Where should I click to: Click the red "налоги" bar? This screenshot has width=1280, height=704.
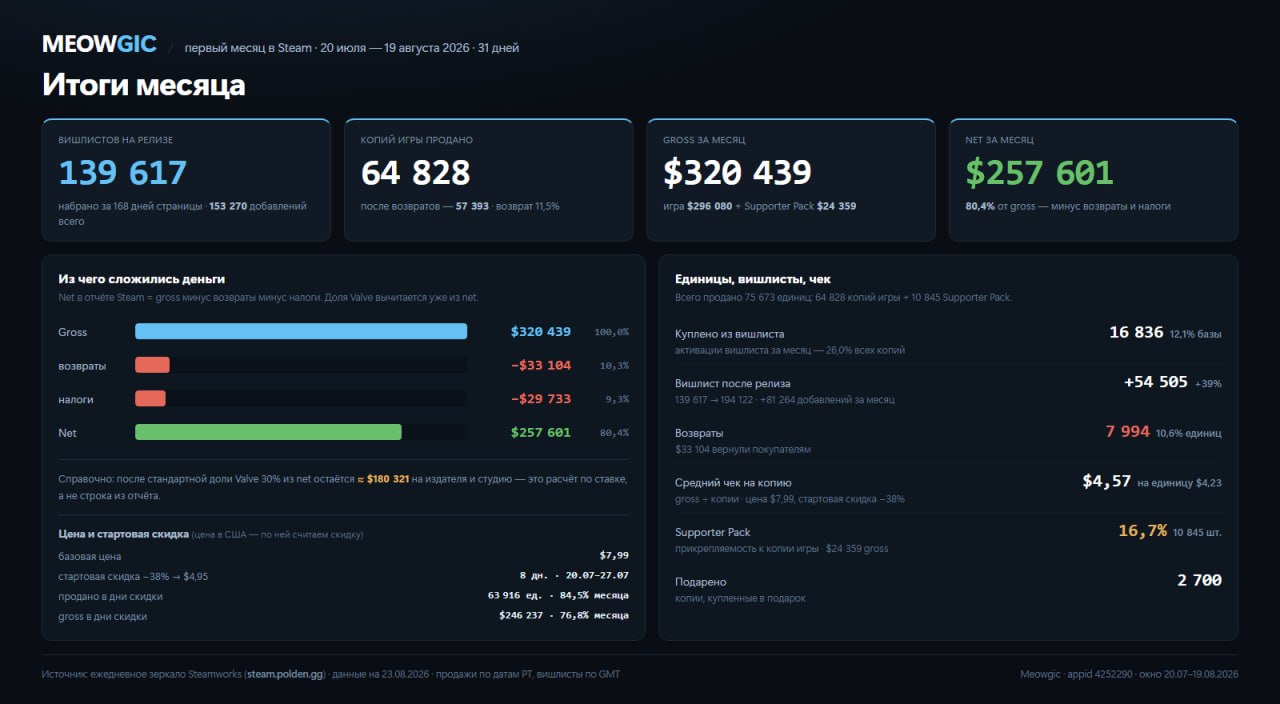150,399
